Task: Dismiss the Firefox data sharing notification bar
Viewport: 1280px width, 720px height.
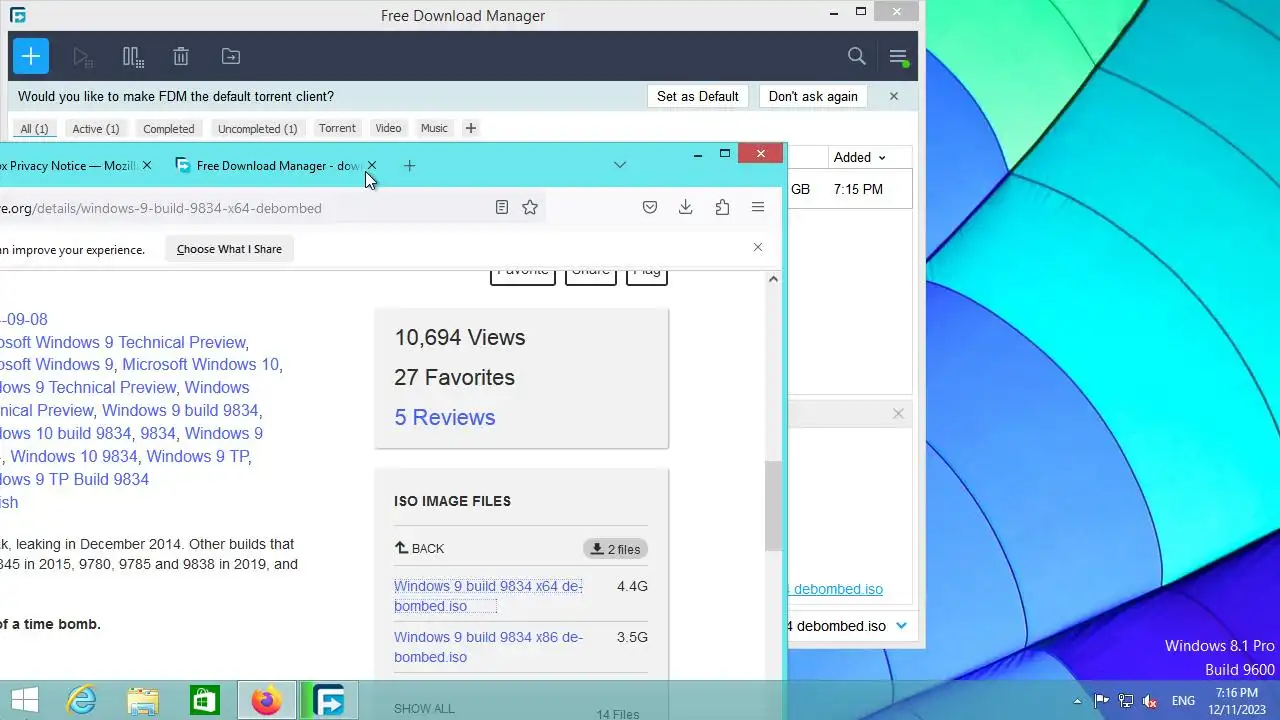Action: click(758, 248)
